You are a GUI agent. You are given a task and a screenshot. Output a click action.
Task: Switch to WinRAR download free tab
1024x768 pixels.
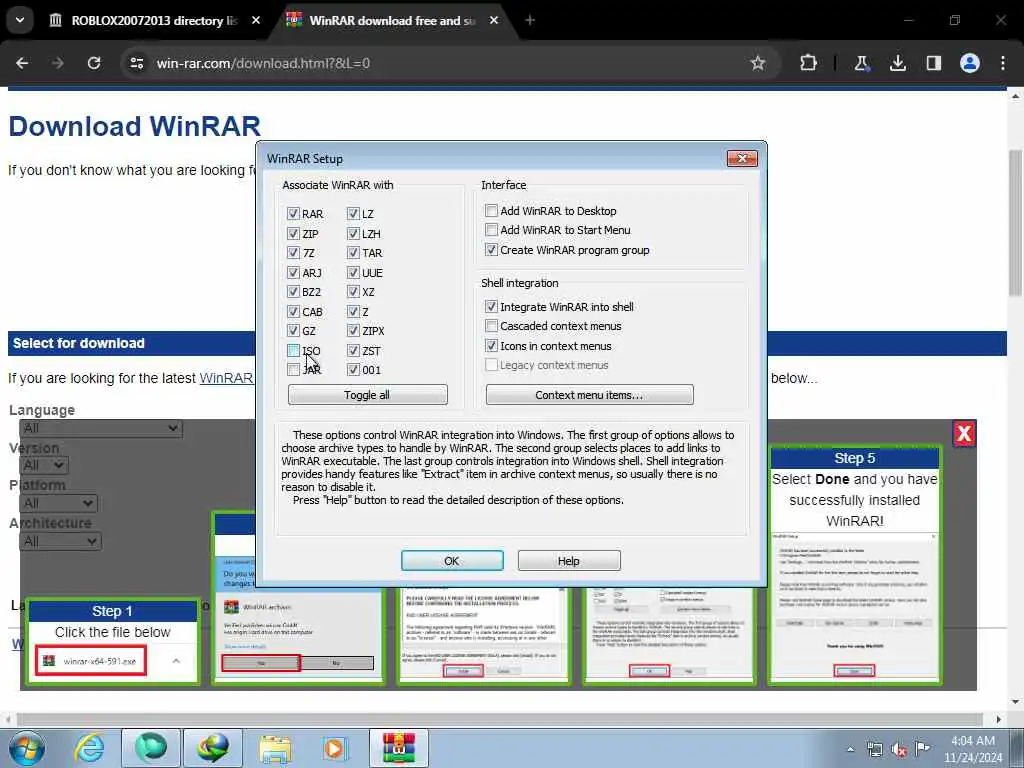pyautogui.click(x=392, y=20)
